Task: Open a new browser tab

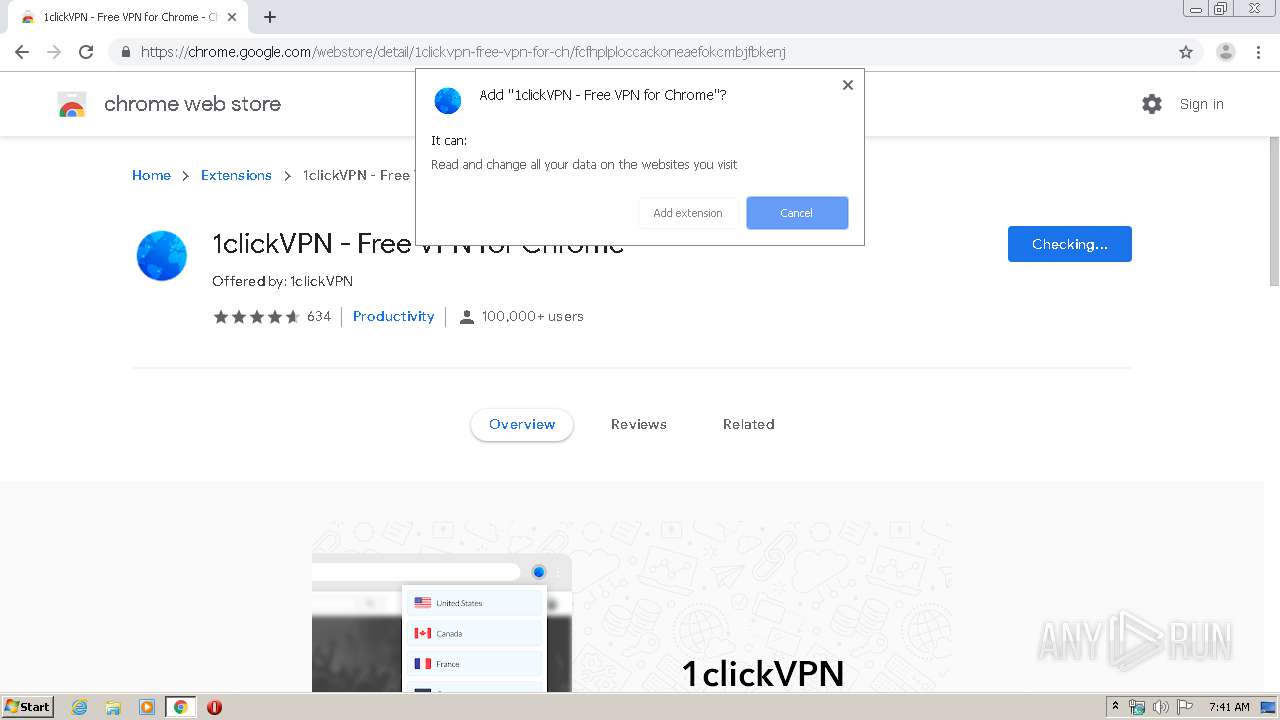Action: [270, 17]
